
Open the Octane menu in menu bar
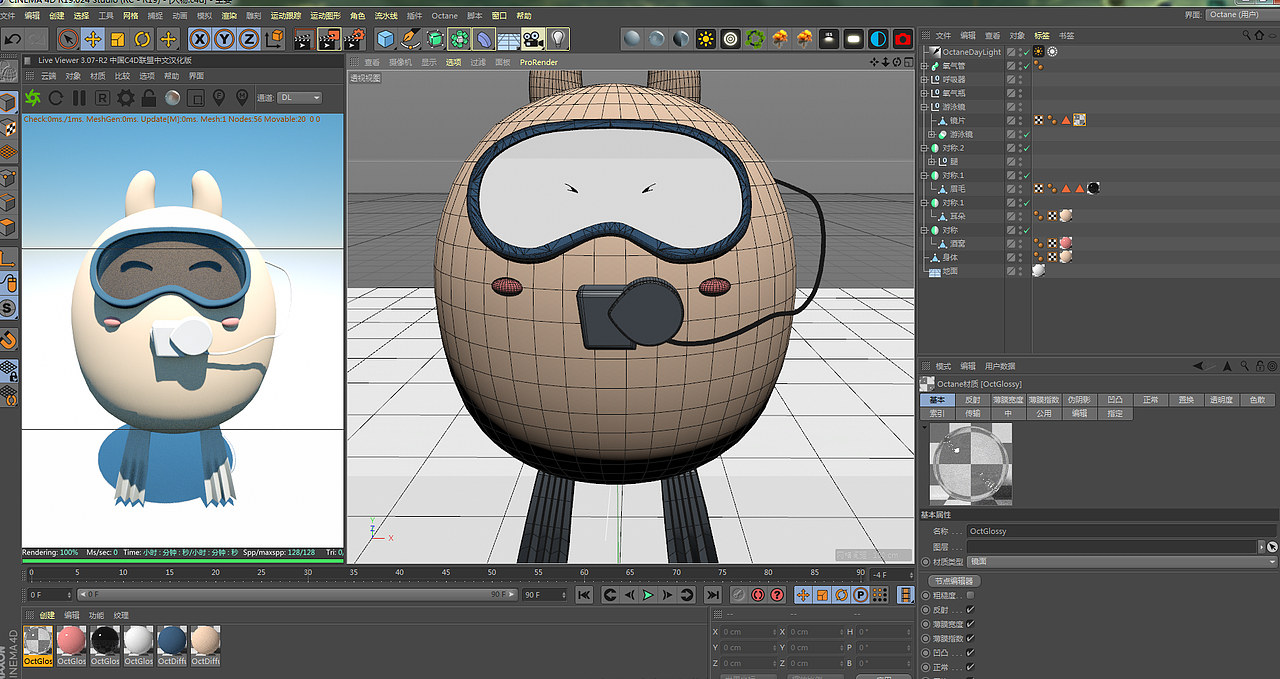point(444,16)
